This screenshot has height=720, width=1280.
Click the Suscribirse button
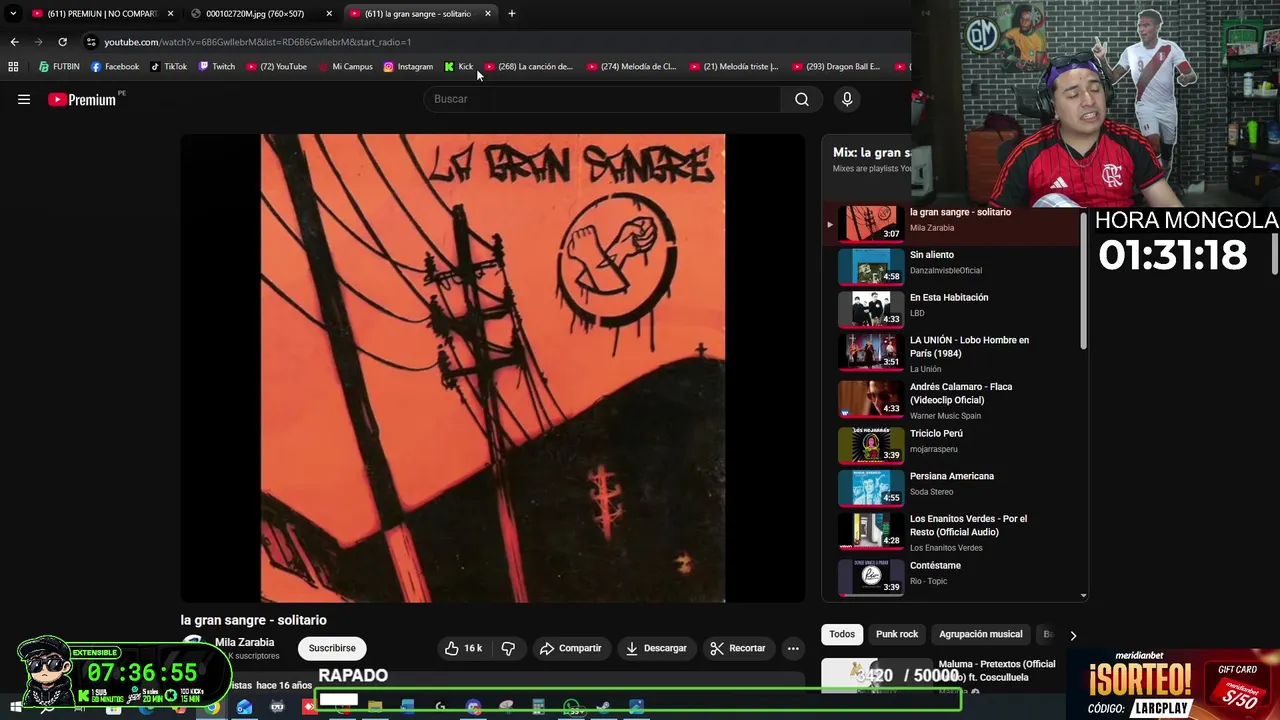[x=332, y=648]
